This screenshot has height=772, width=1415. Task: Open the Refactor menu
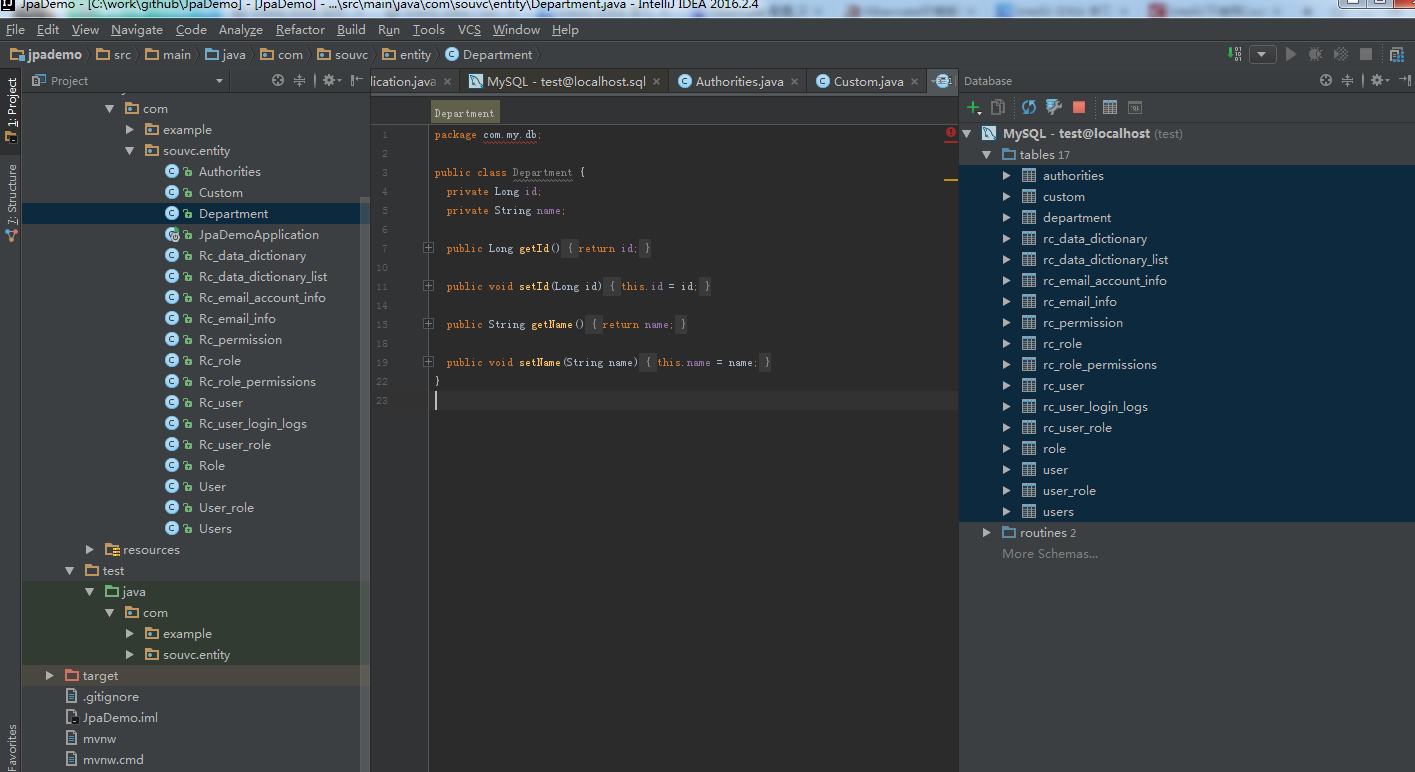pos(300,30)
